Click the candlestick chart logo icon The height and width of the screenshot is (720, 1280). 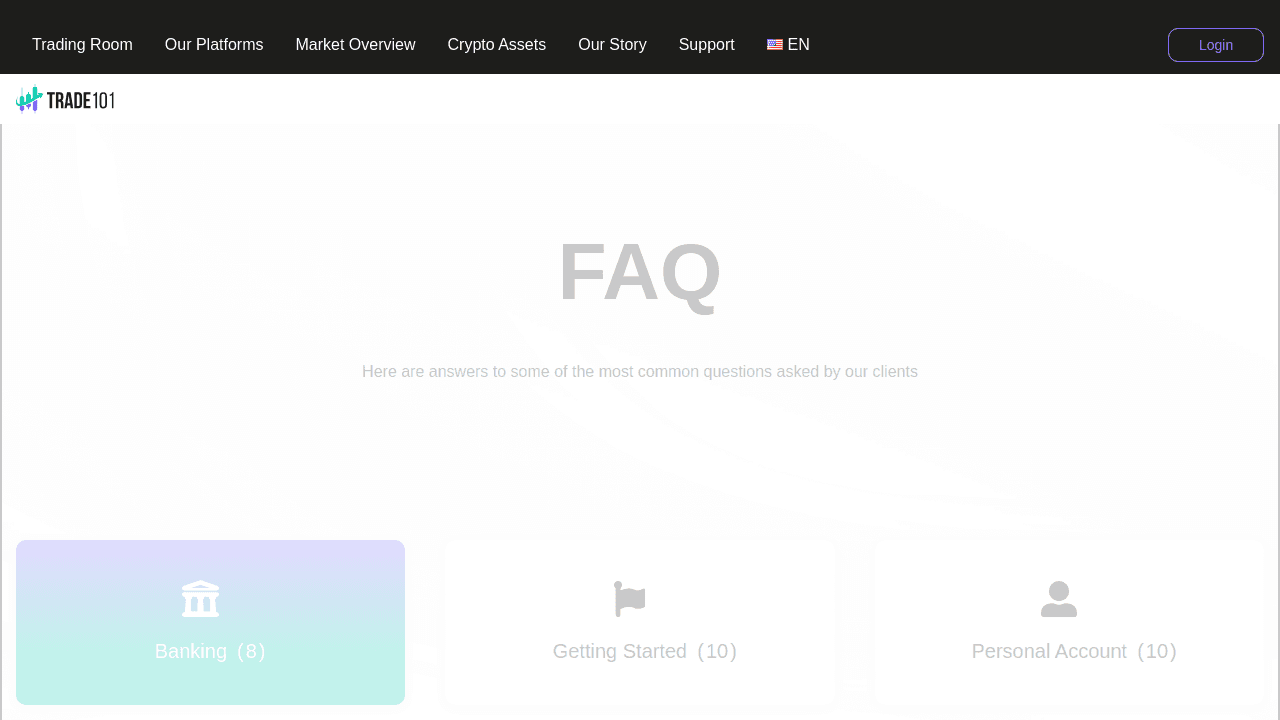point(29,99)
